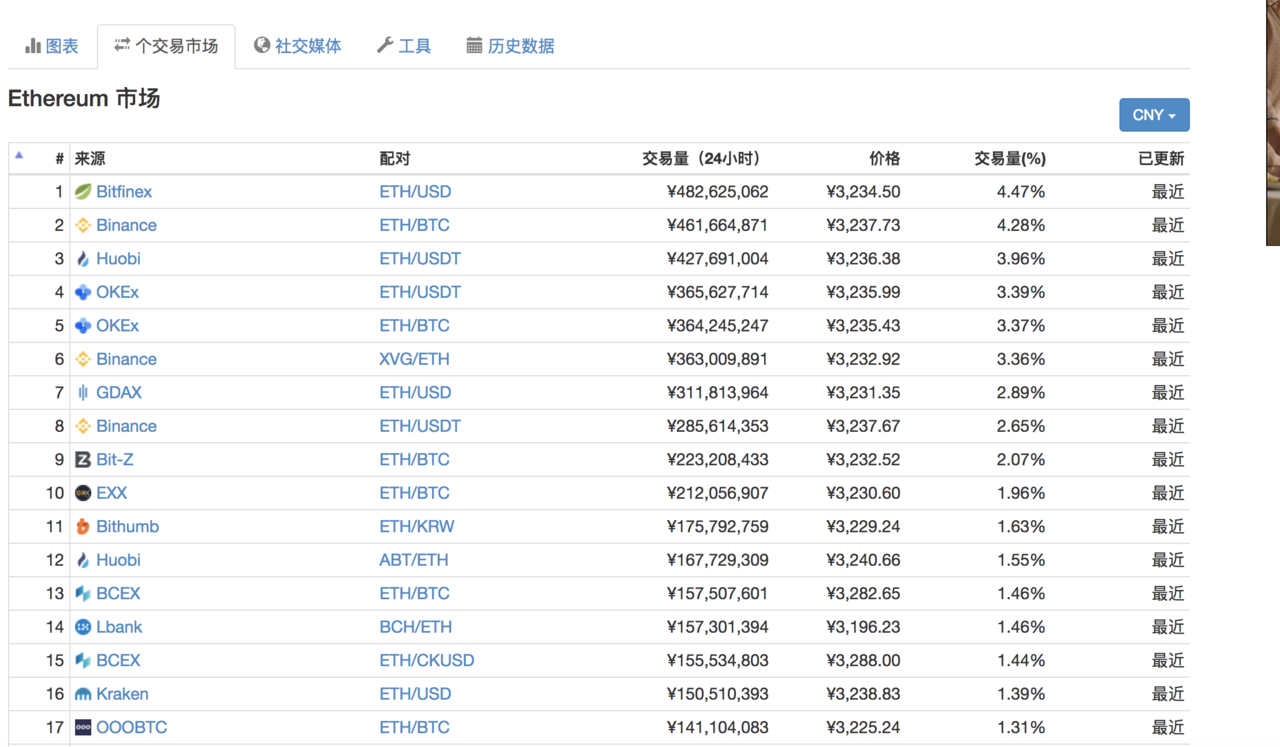Viewport: 1280px width, 747px height.
Task: Open the Bithumb exchange link
Action: point(128,527)
